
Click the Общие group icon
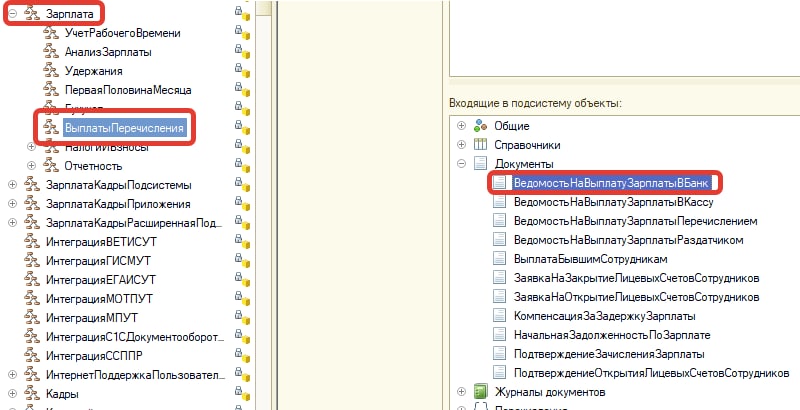coord(480,125)
